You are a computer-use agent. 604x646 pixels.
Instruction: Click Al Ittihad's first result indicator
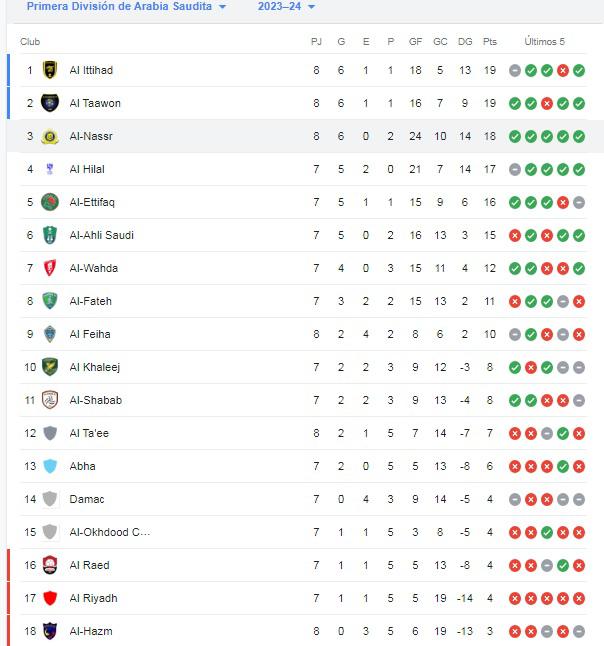tap(514, 70)
